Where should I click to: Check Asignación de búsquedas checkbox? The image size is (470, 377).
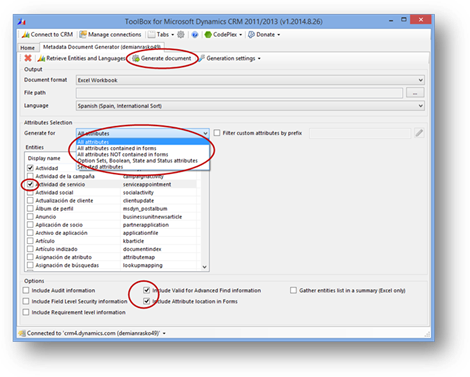tap(30, 265)
